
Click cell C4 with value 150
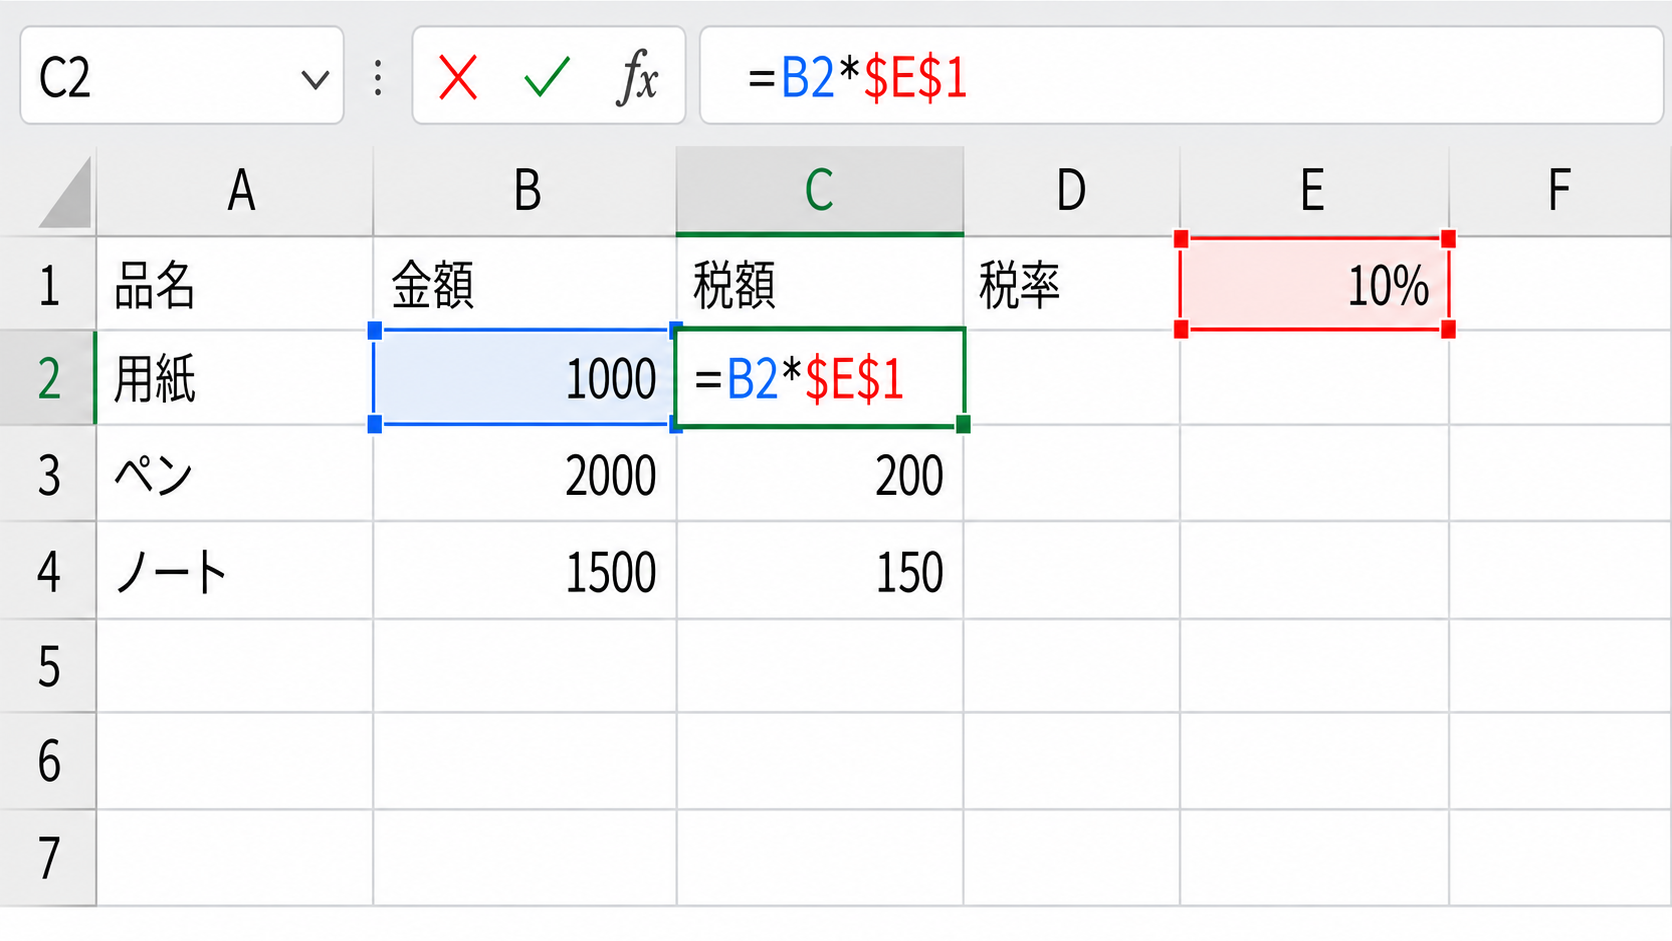pos(820,570)
